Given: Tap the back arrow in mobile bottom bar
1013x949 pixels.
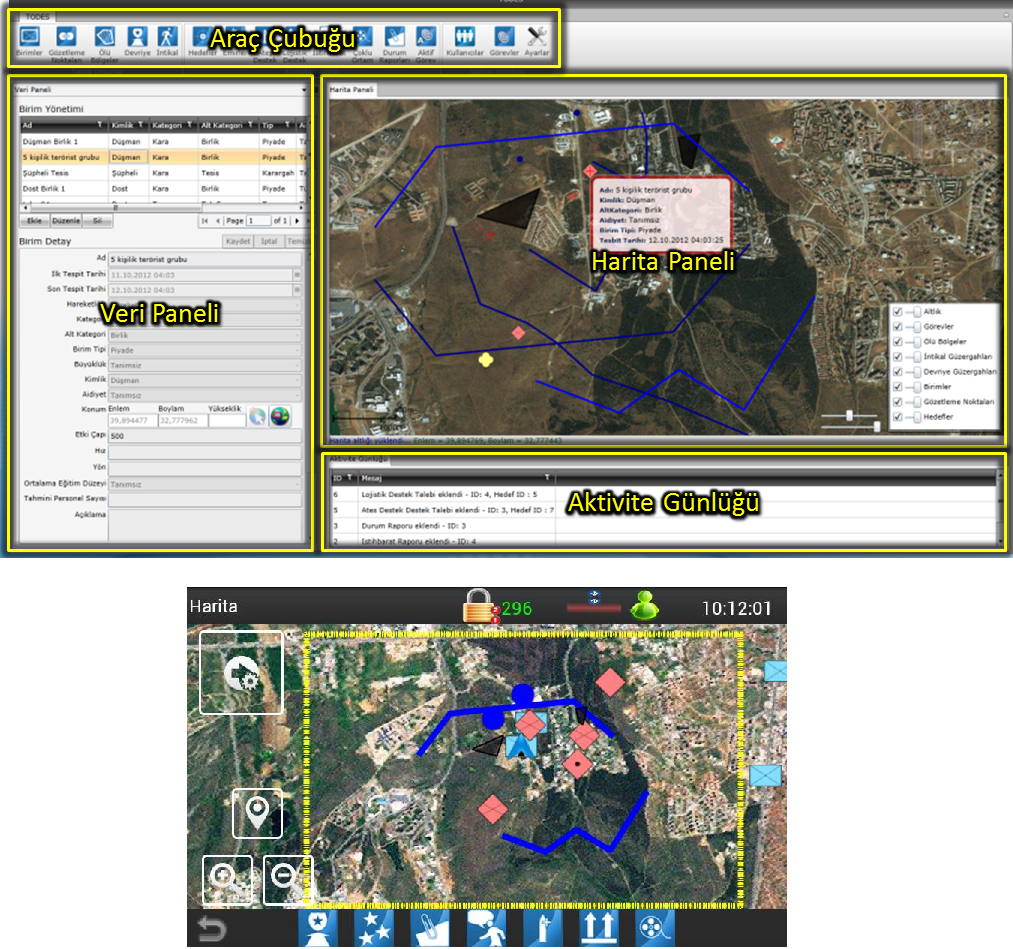Looking at the screenshot, I should tap(211, 929).
